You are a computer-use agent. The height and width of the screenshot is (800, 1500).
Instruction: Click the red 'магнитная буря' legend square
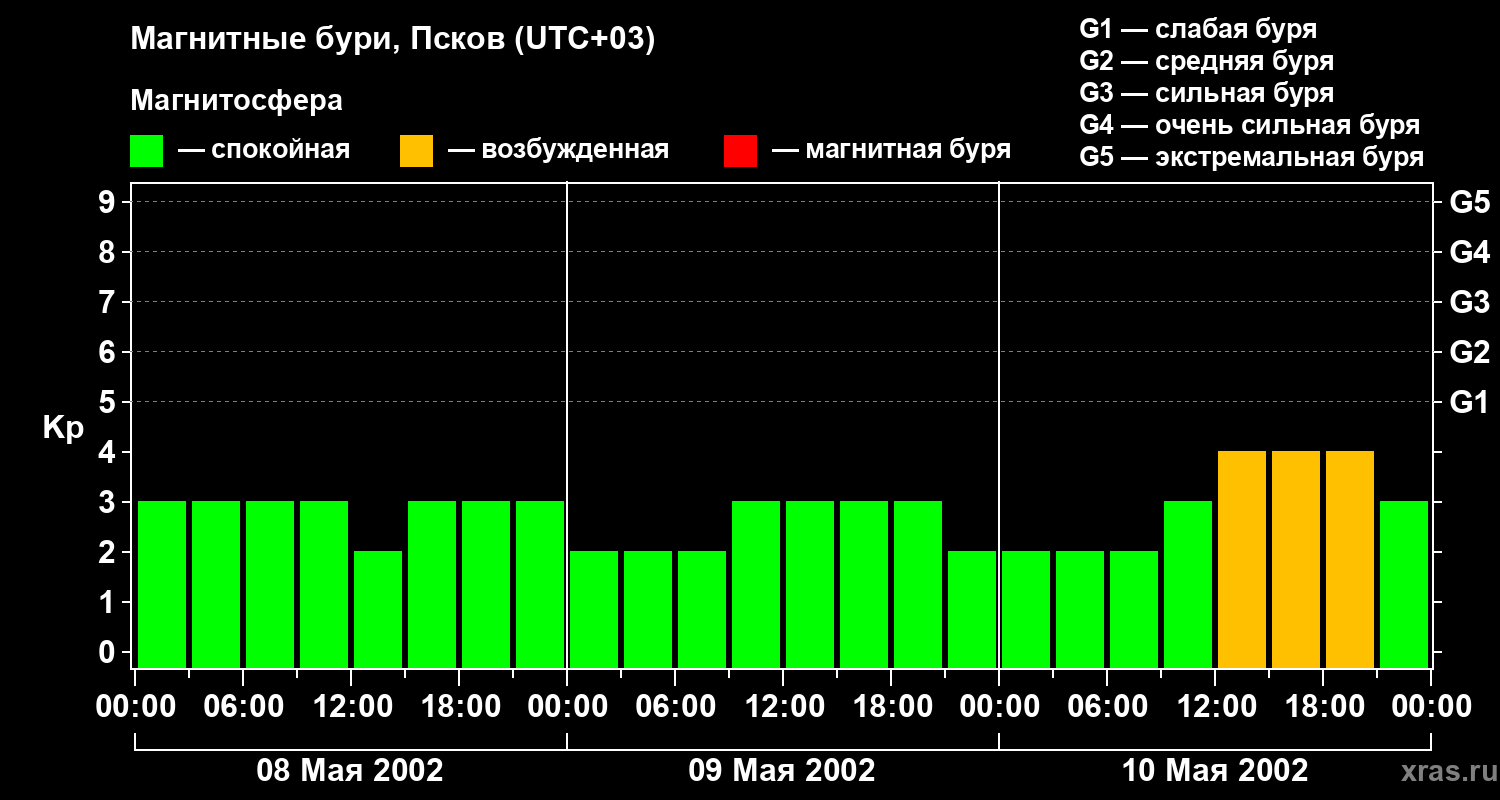coord(740,151)
